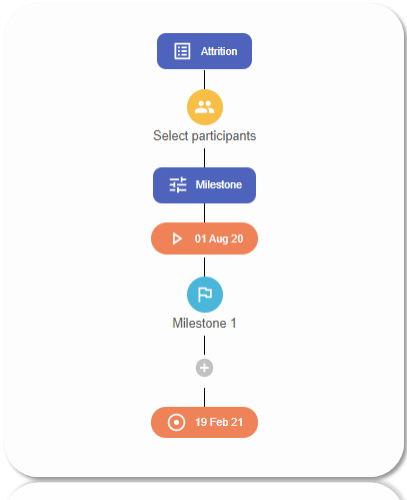Click the partially visible card at the bottom

(x=204, y=491)
